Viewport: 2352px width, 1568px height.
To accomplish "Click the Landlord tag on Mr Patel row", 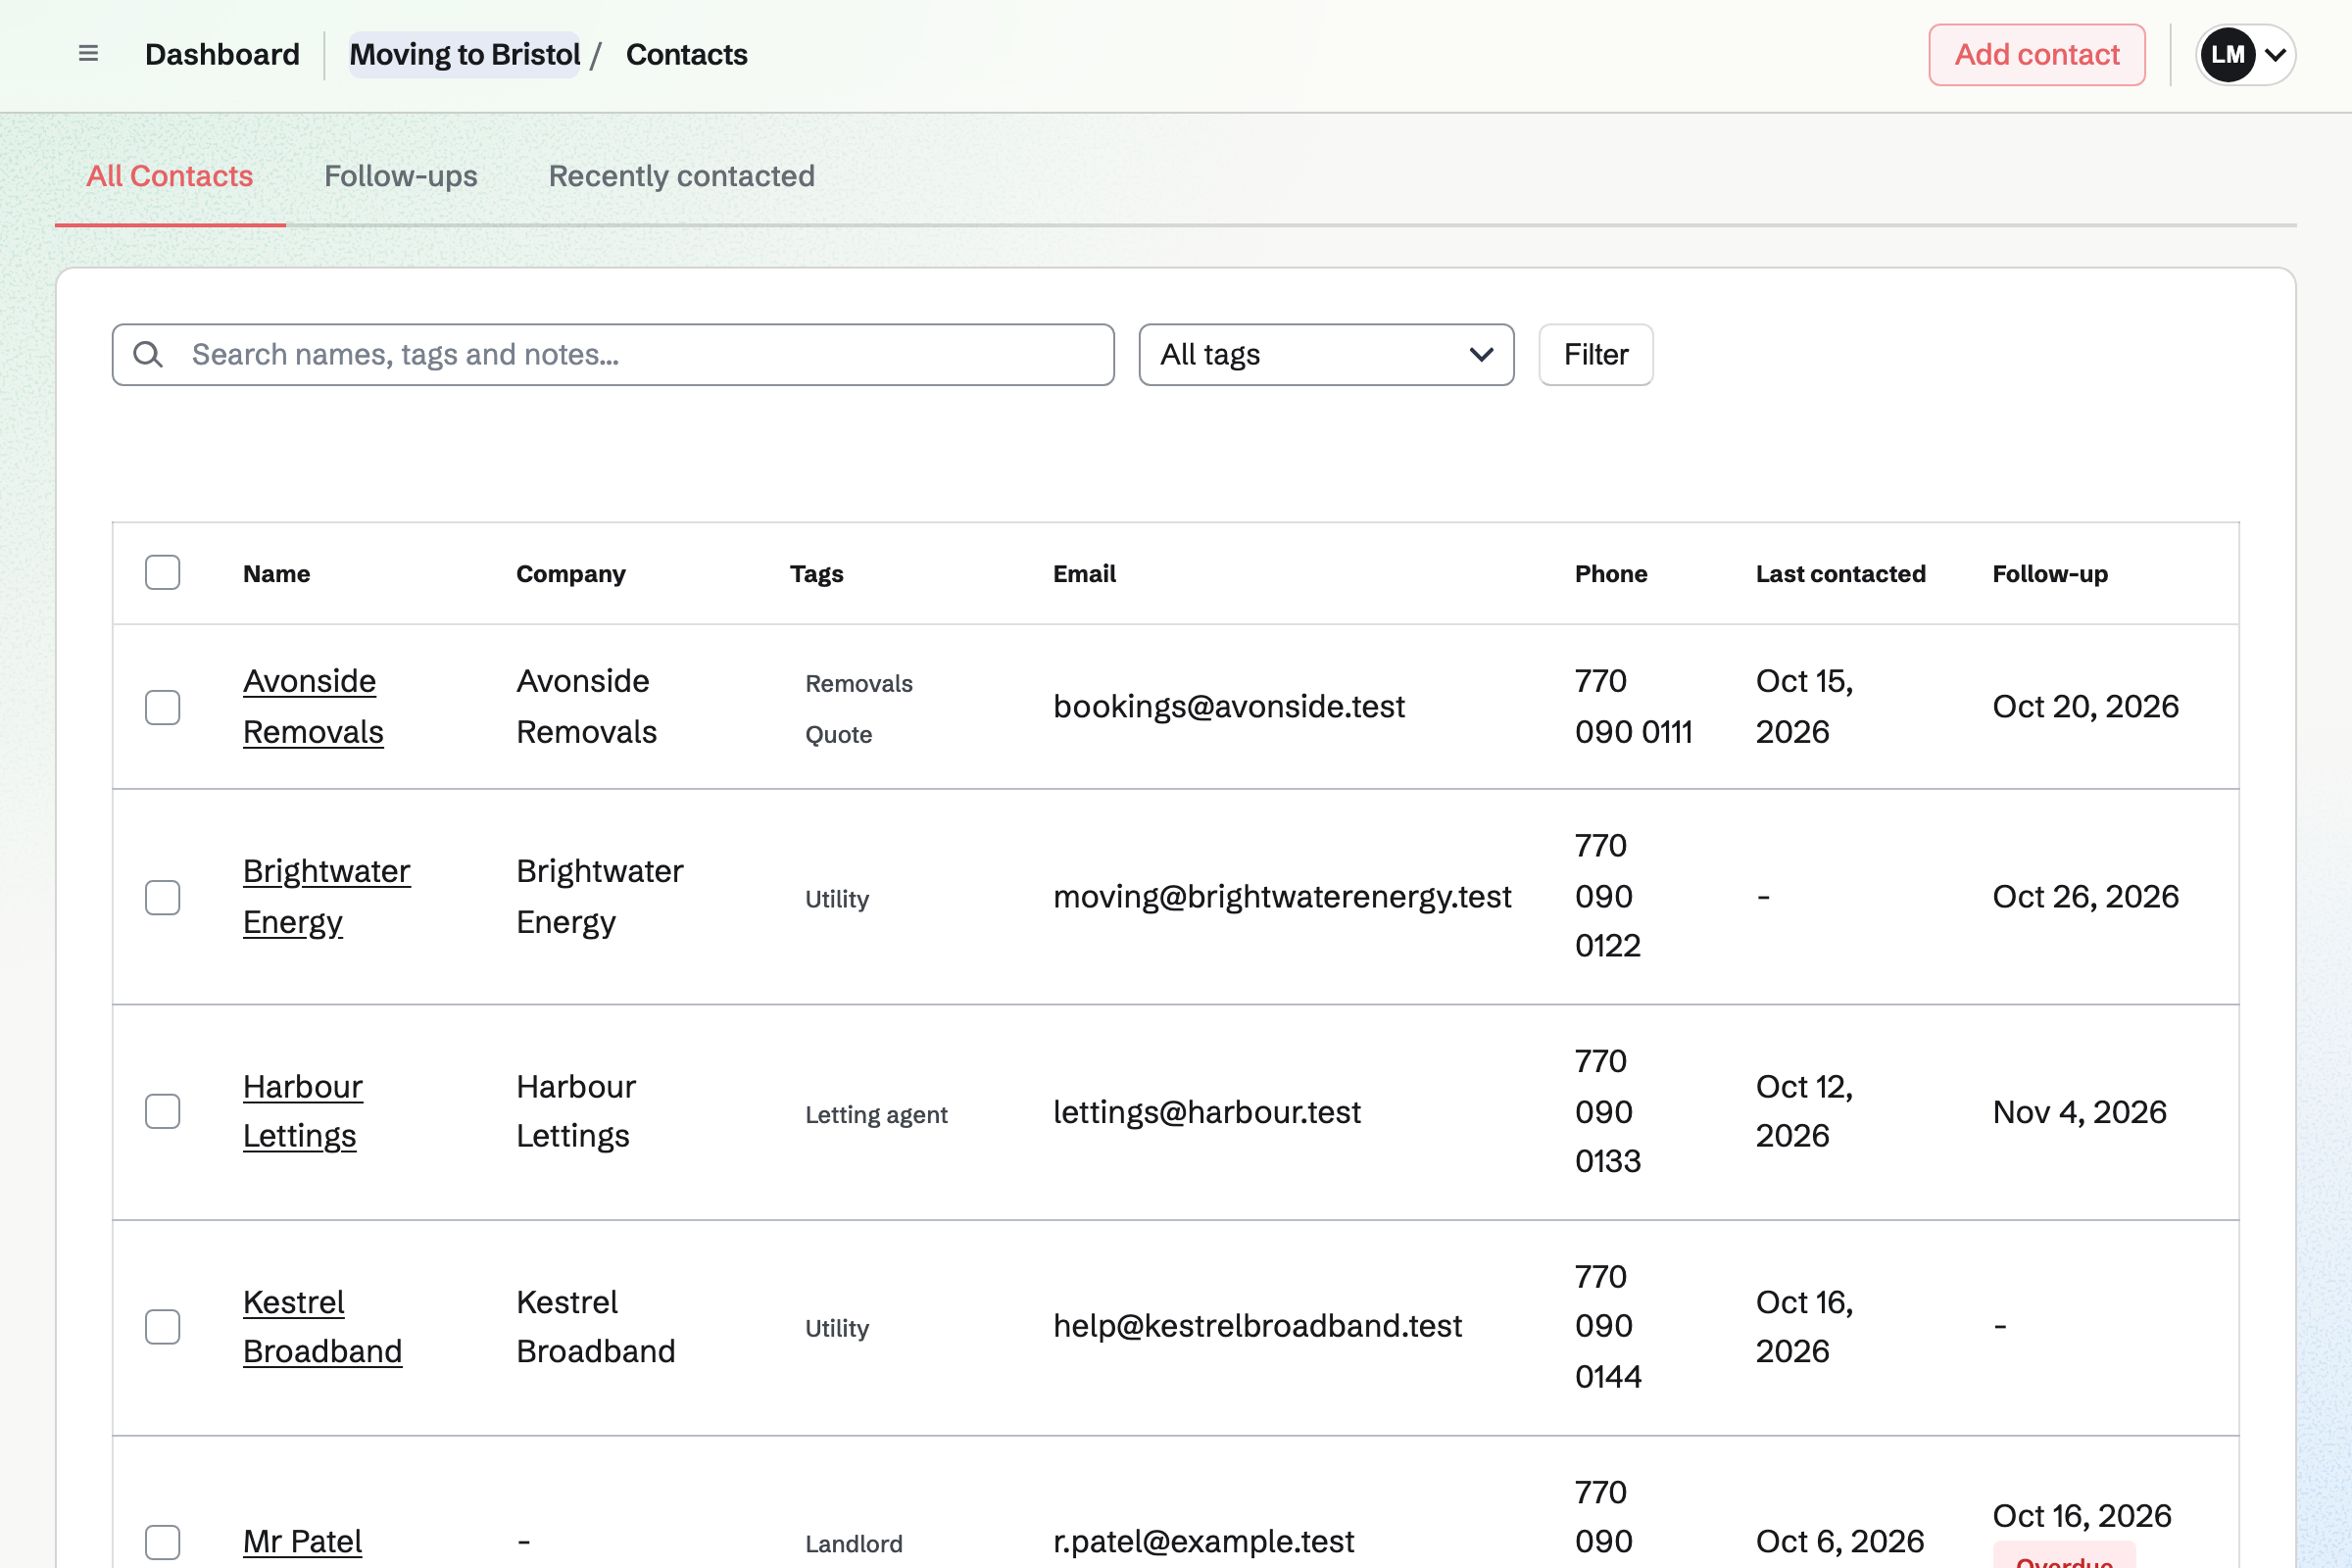I will (x=853, y=1543).
